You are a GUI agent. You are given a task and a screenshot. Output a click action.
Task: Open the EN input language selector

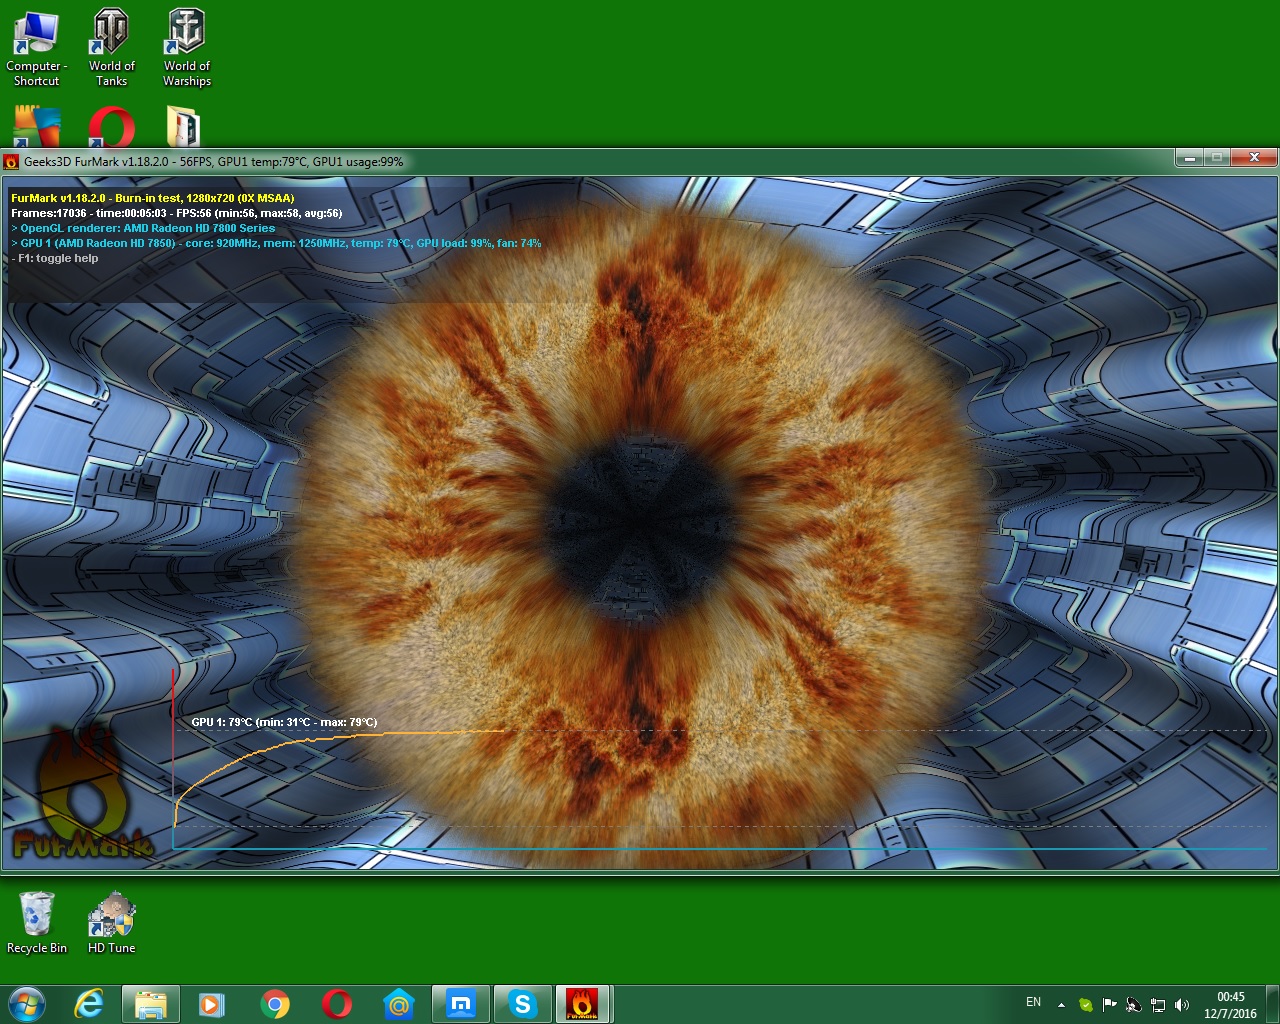tap(1033, 1002)
